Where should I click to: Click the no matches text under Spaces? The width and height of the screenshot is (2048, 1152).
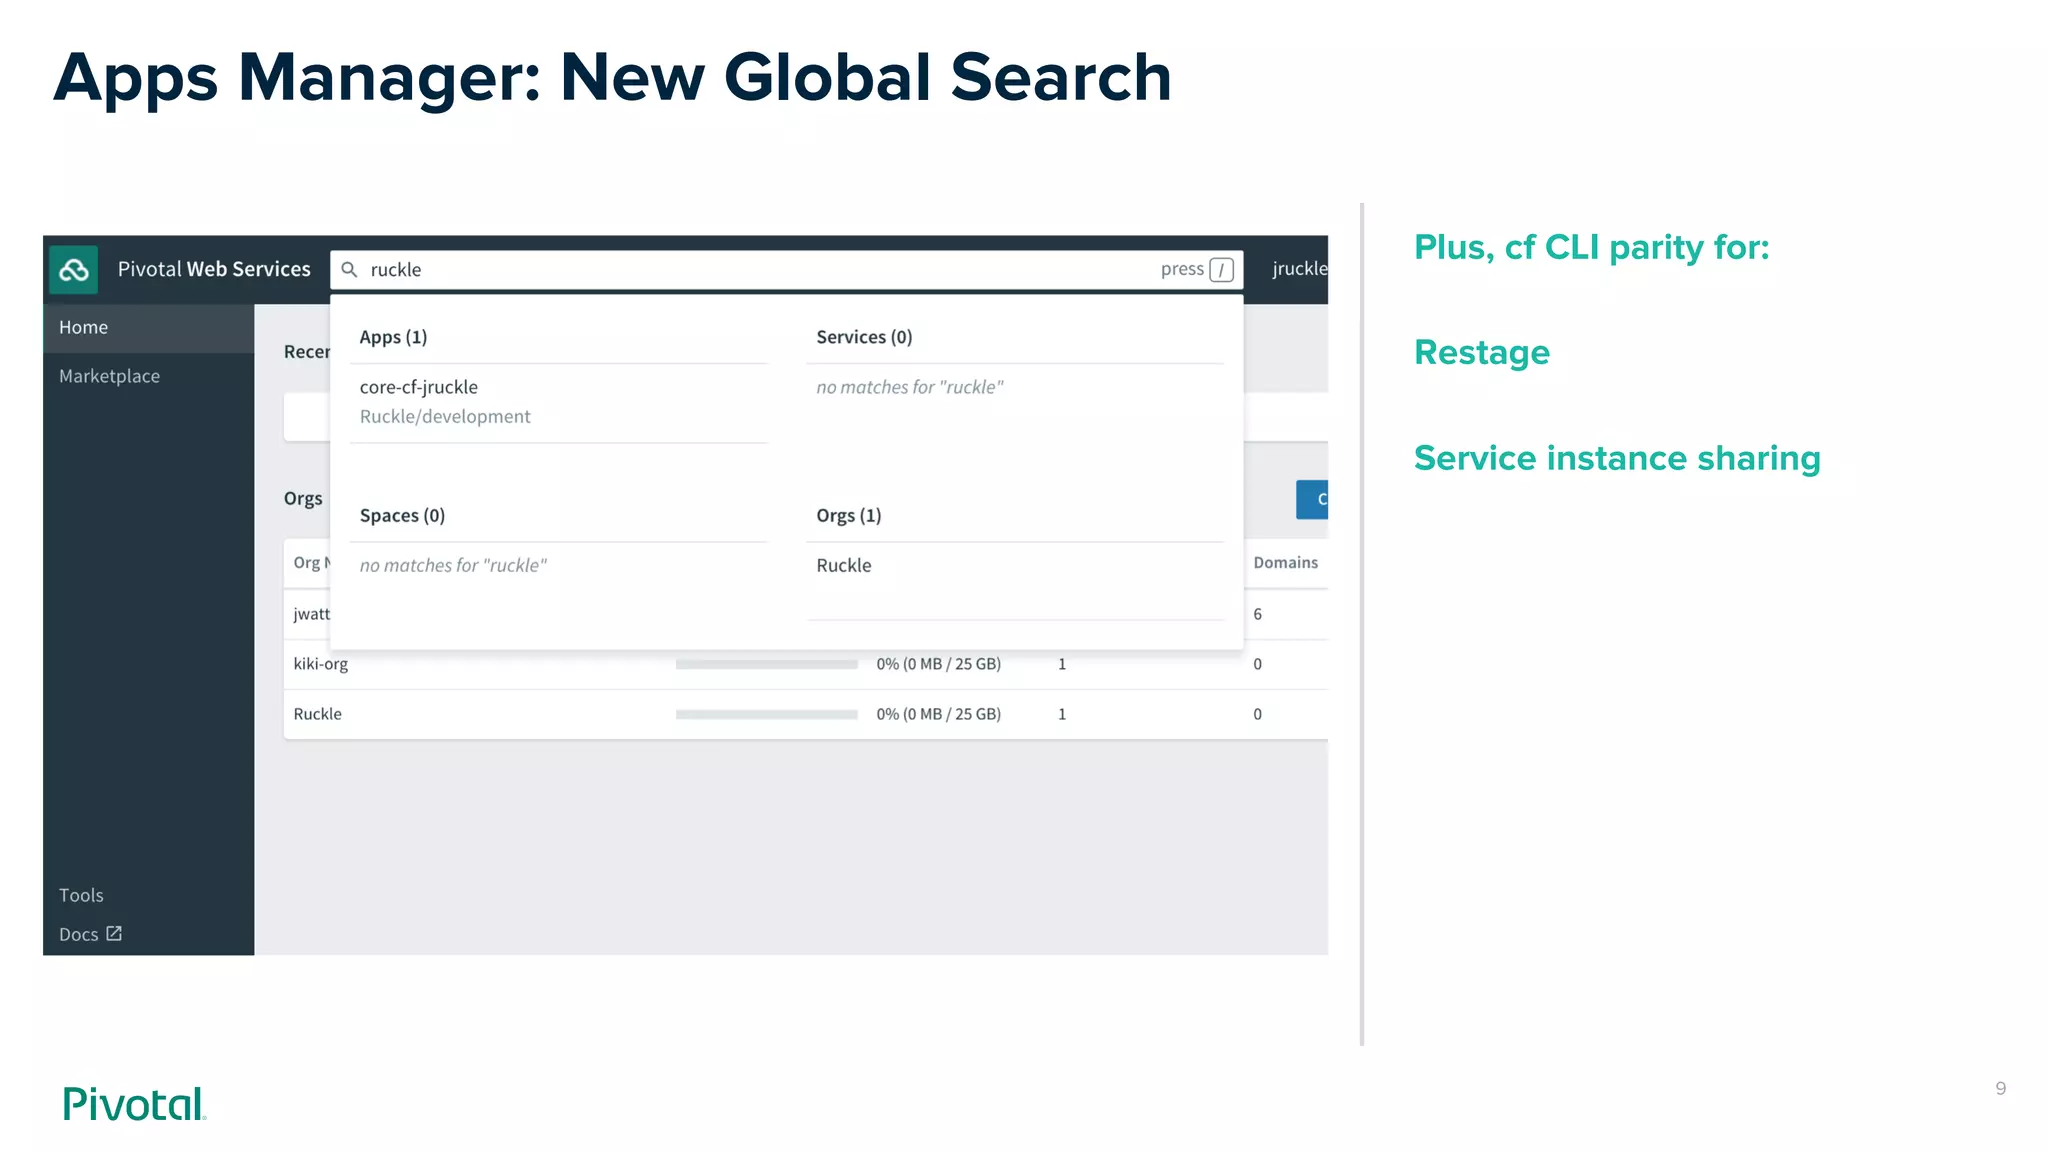(453, 565)
